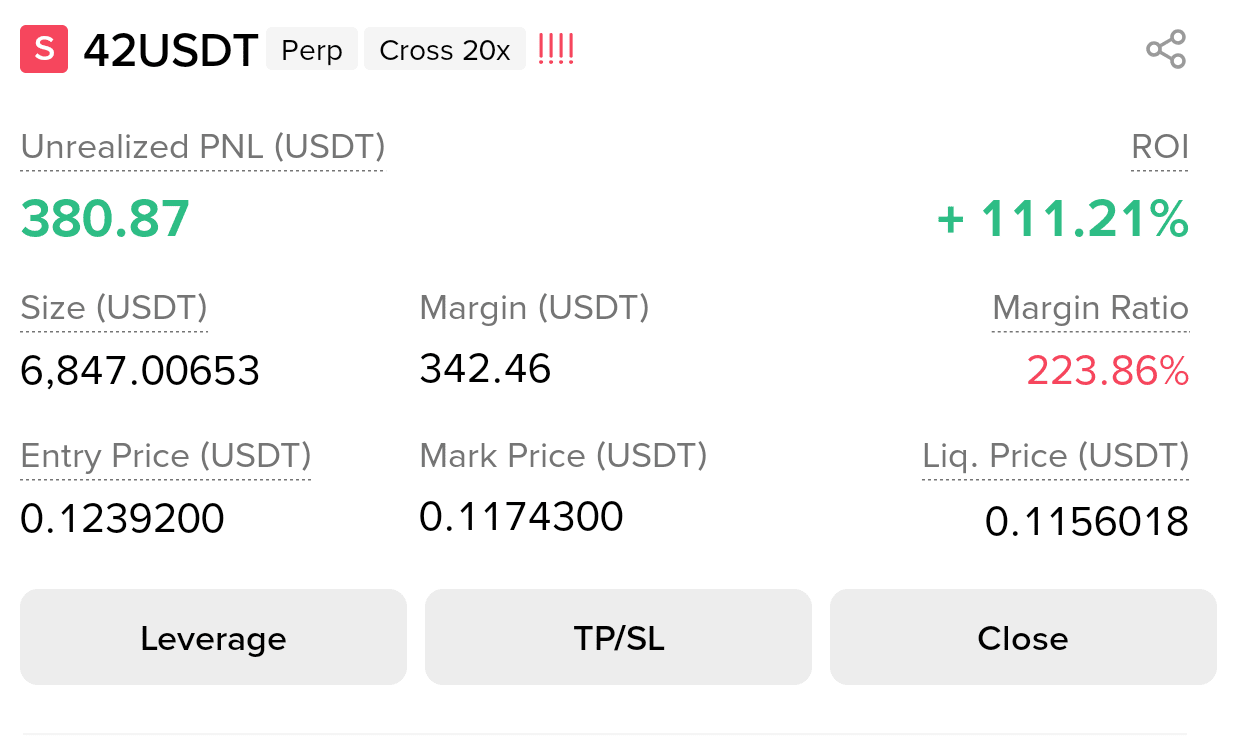
Task: Select the 223.86% margin ratio value
Action: [1108, 371]
